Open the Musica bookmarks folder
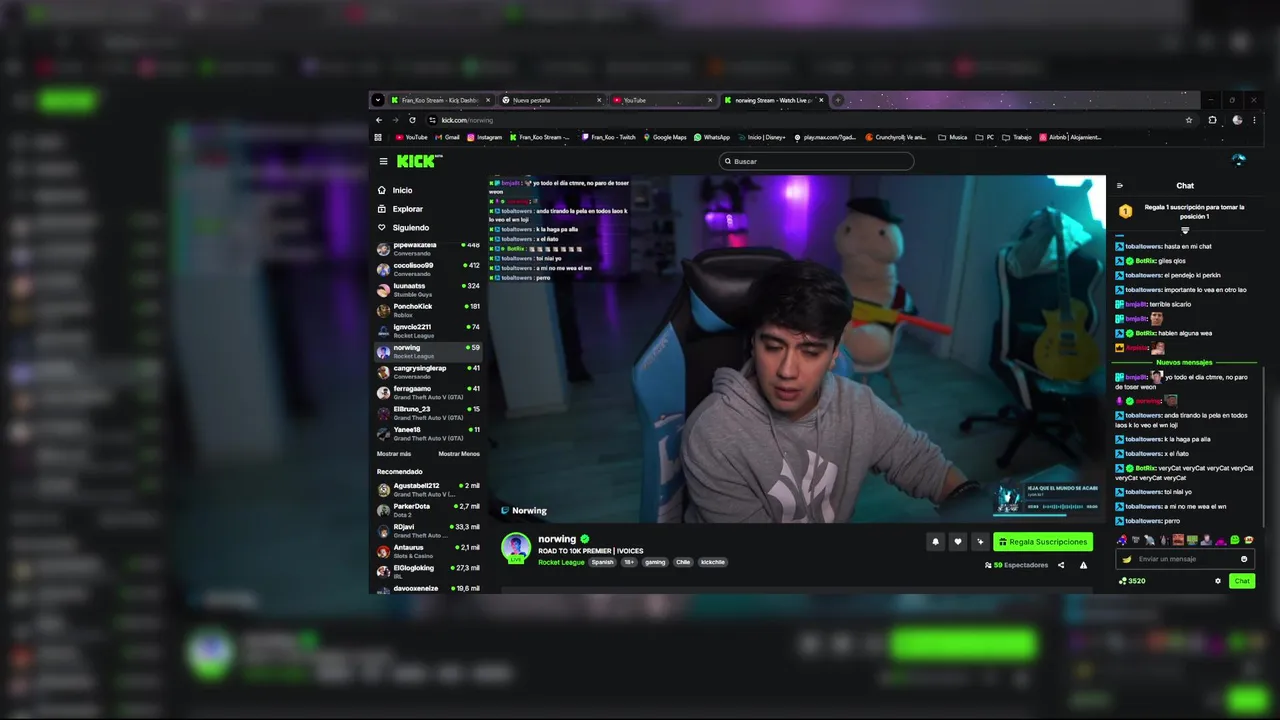This screenshot has height=720, width=1280. click(x=953, y=137)
